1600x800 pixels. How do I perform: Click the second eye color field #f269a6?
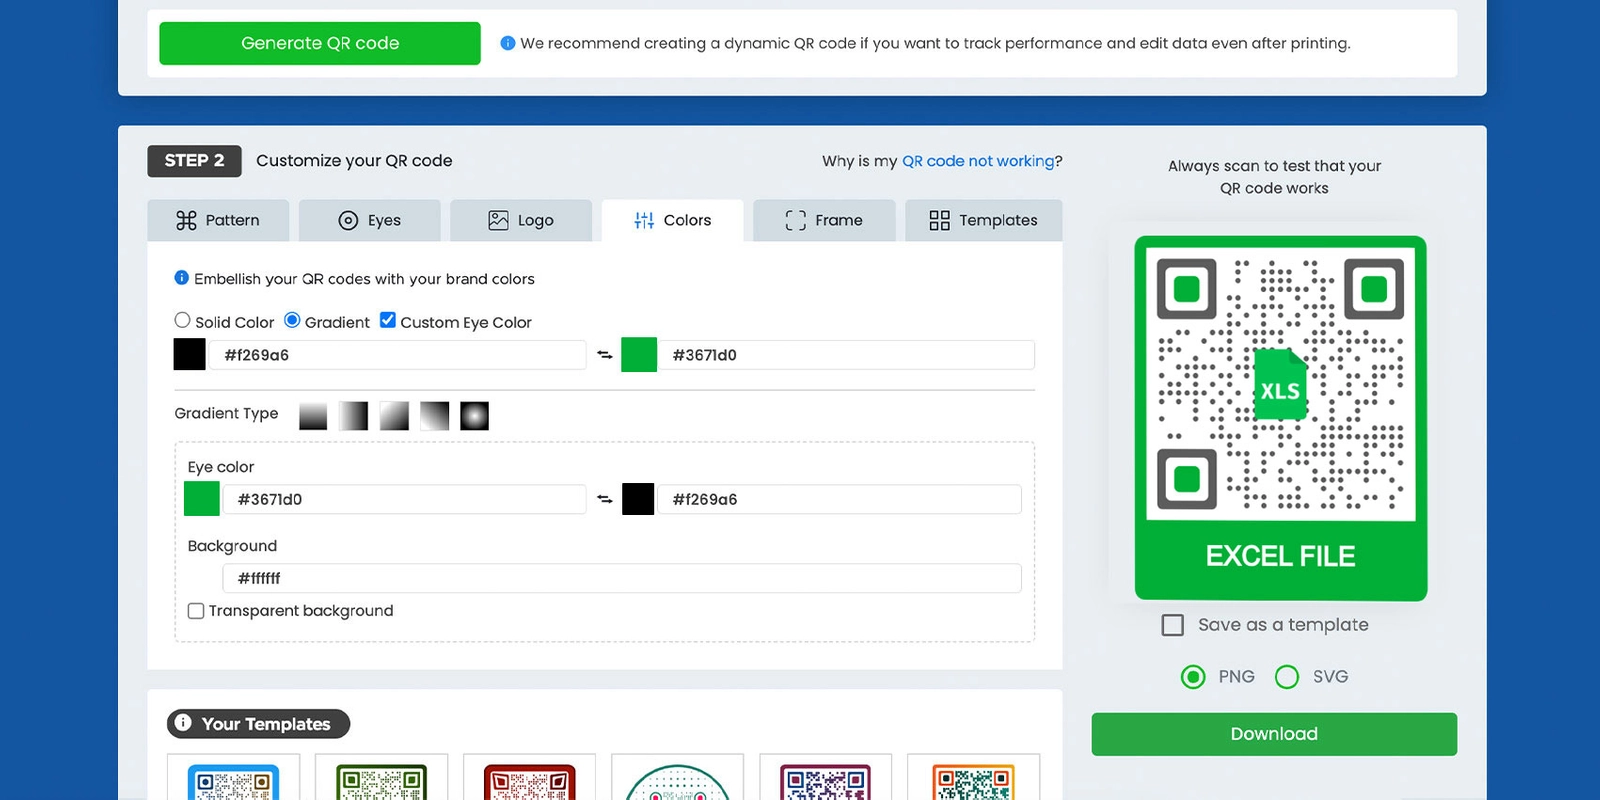point(840,499)
